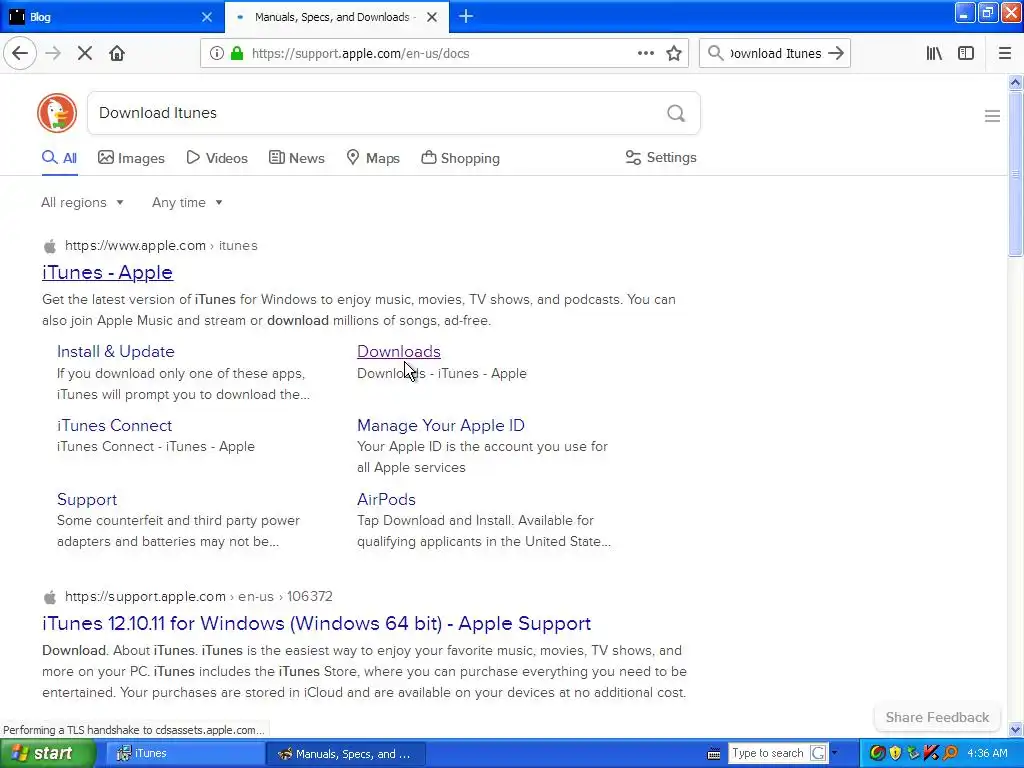Click the https://www.apple.com › itunes URL
This screenshot has width=1024, height=768.
coord(161,246)
